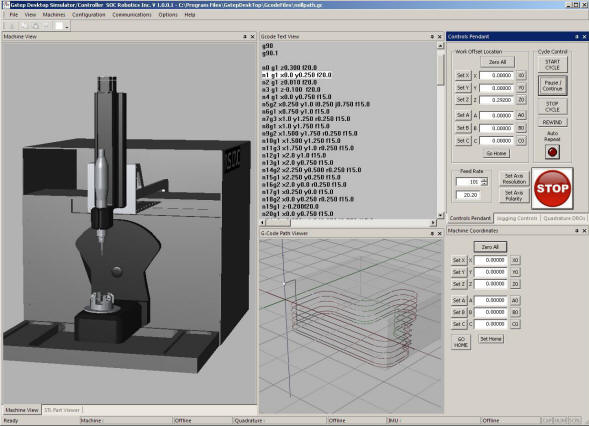Switch to the Jogging Controls tab

pos(517,218)
